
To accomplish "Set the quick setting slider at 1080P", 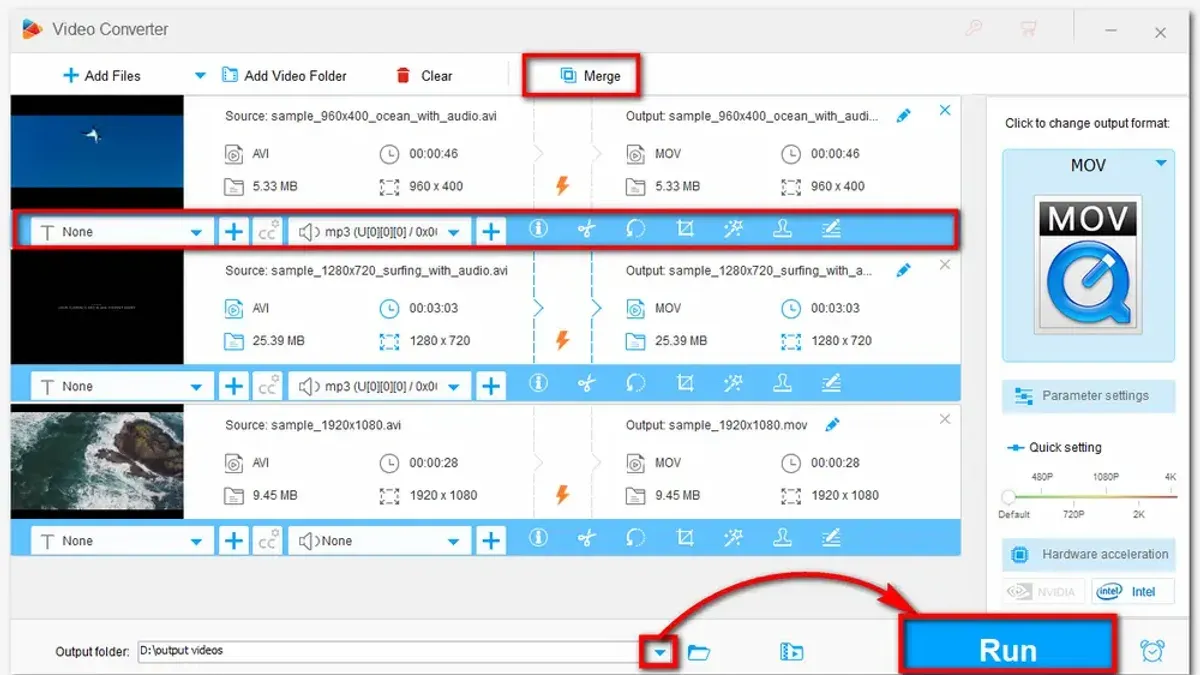I will click(x=1105, y=496).
